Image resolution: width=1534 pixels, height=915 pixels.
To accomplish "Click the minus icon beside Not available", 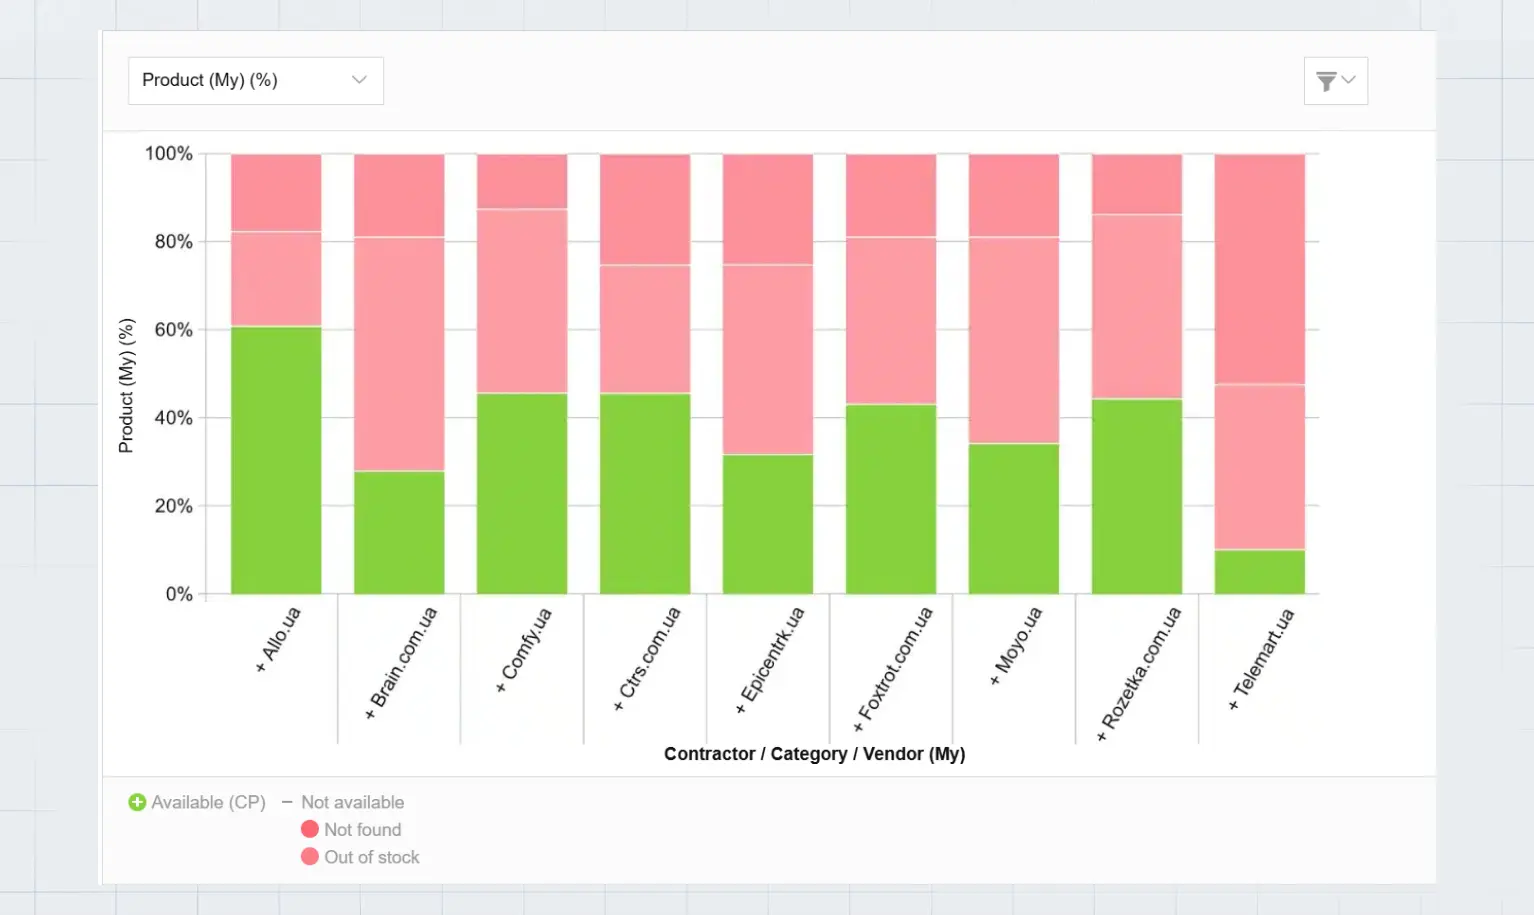I will [x=286, y=802].
